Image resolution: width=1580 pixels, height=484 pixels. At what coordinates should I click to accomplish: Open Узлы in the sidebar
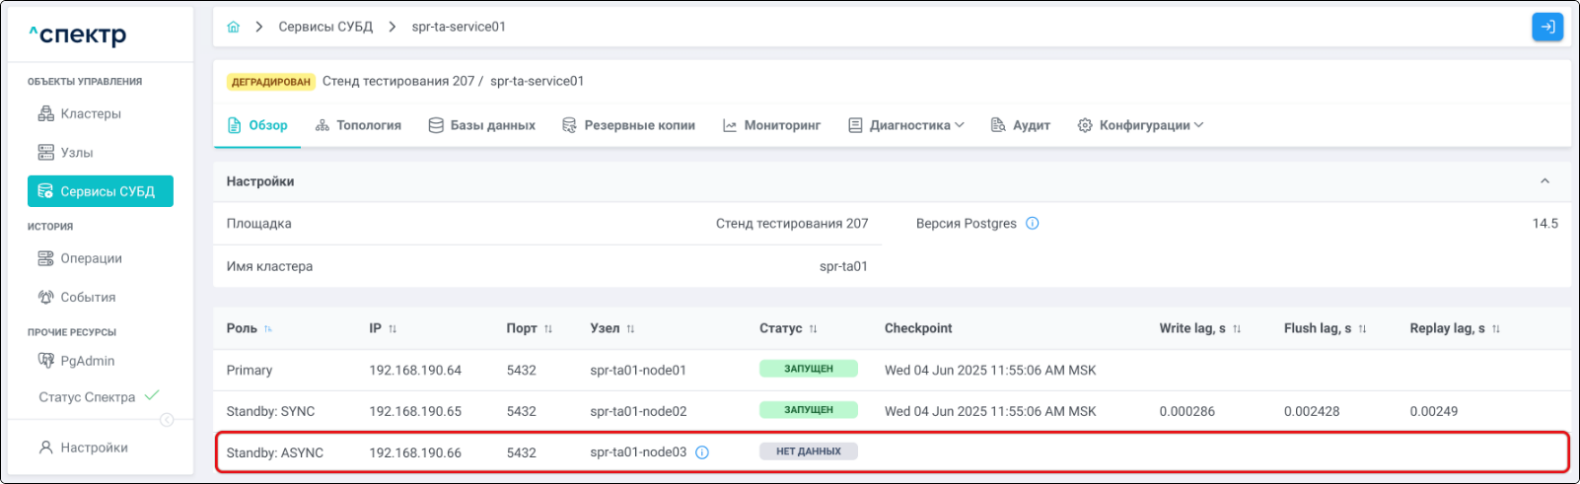[x=65, y=153]
